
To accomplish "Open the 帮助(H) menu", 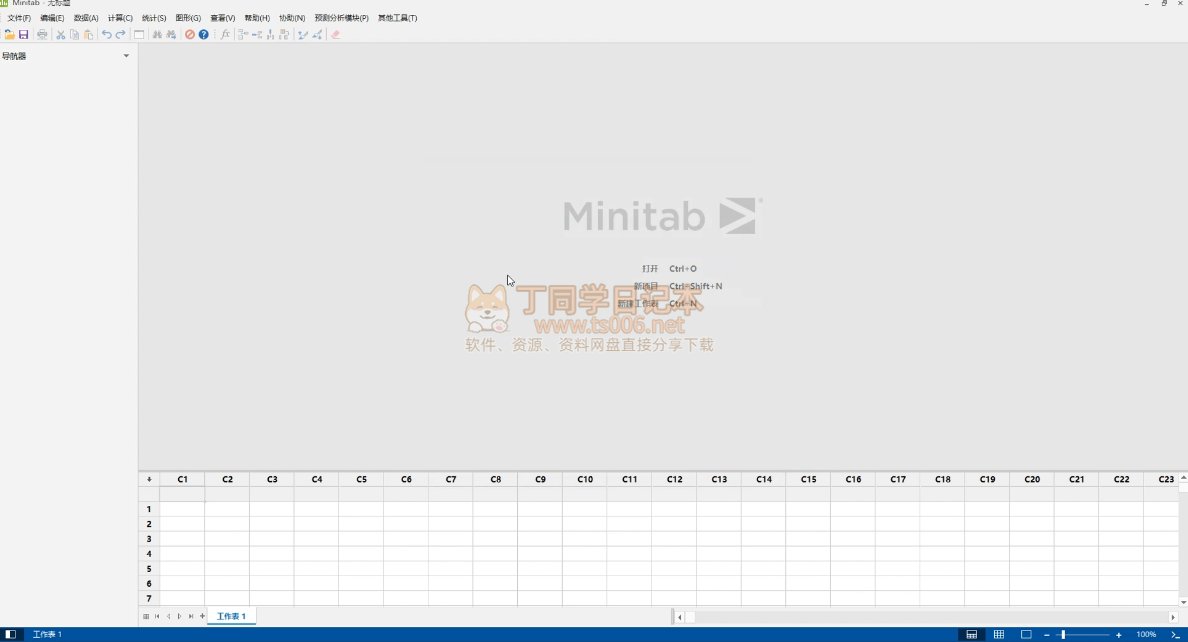I will (x=257, y=17).
